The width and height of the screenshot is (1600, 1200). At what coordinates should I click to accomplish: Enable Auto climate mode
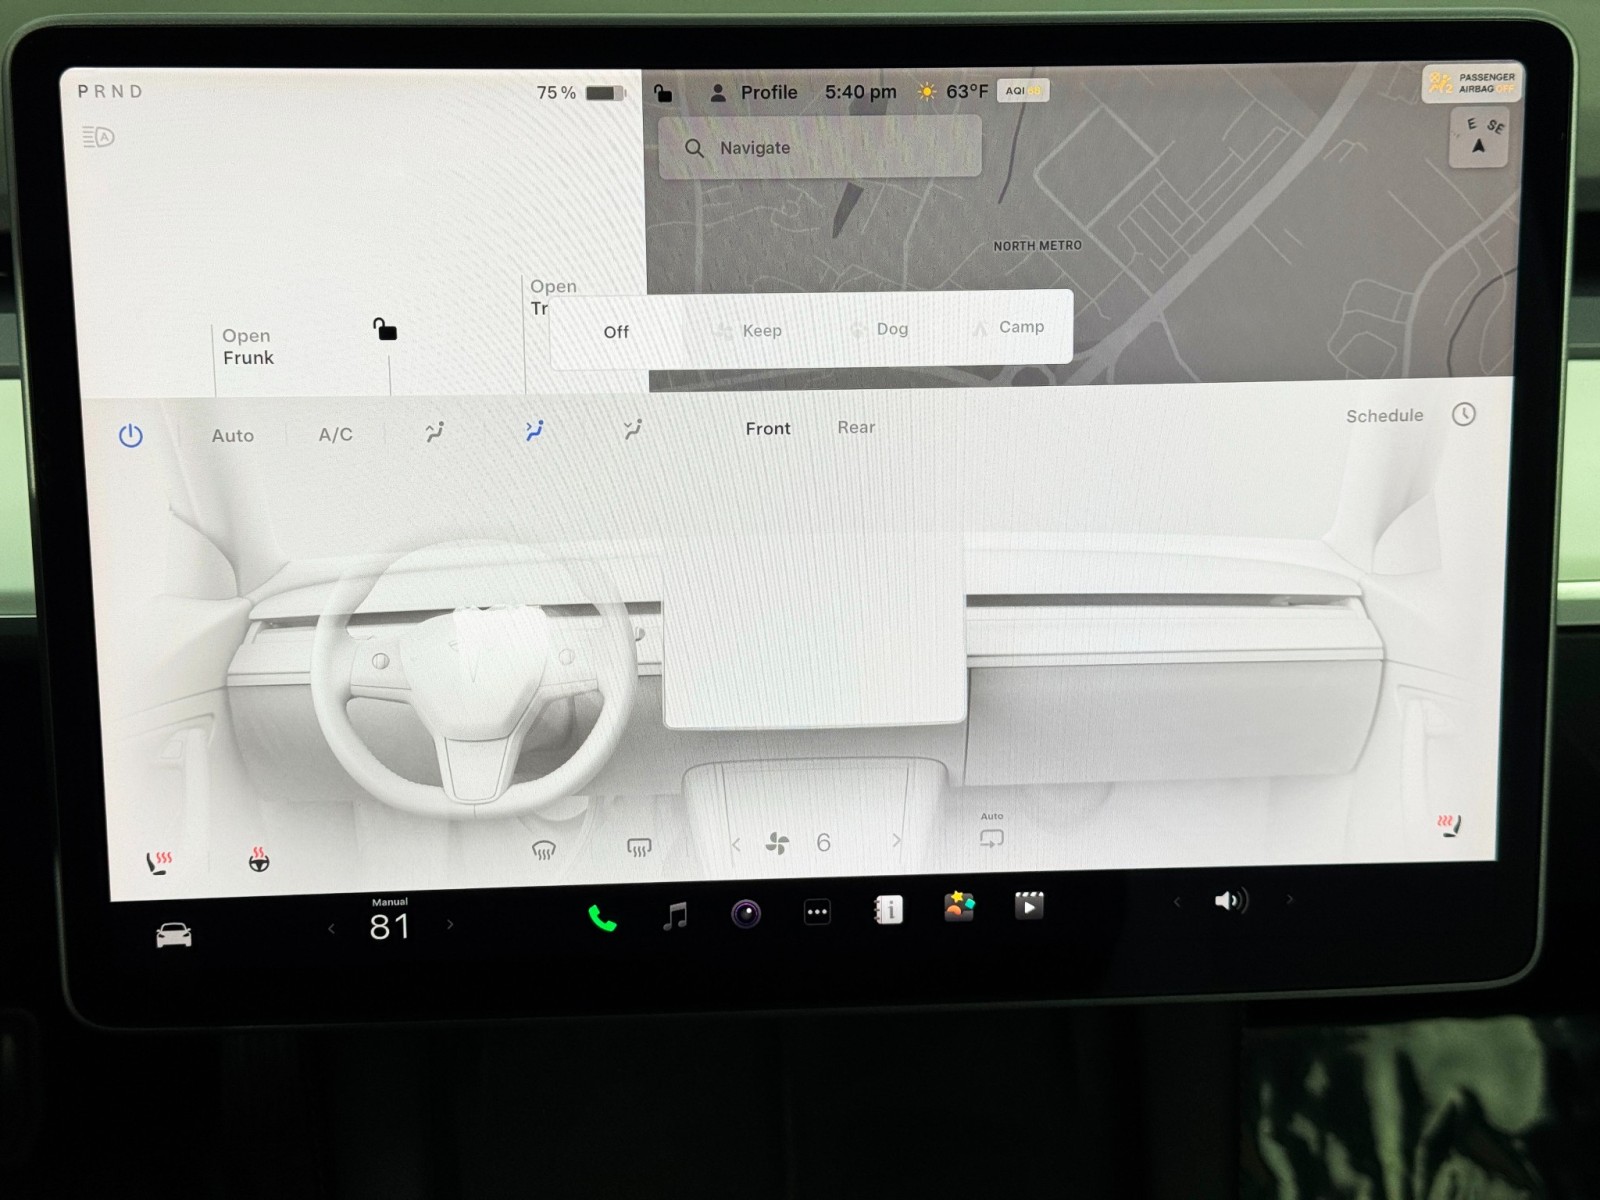pos(232,436)
